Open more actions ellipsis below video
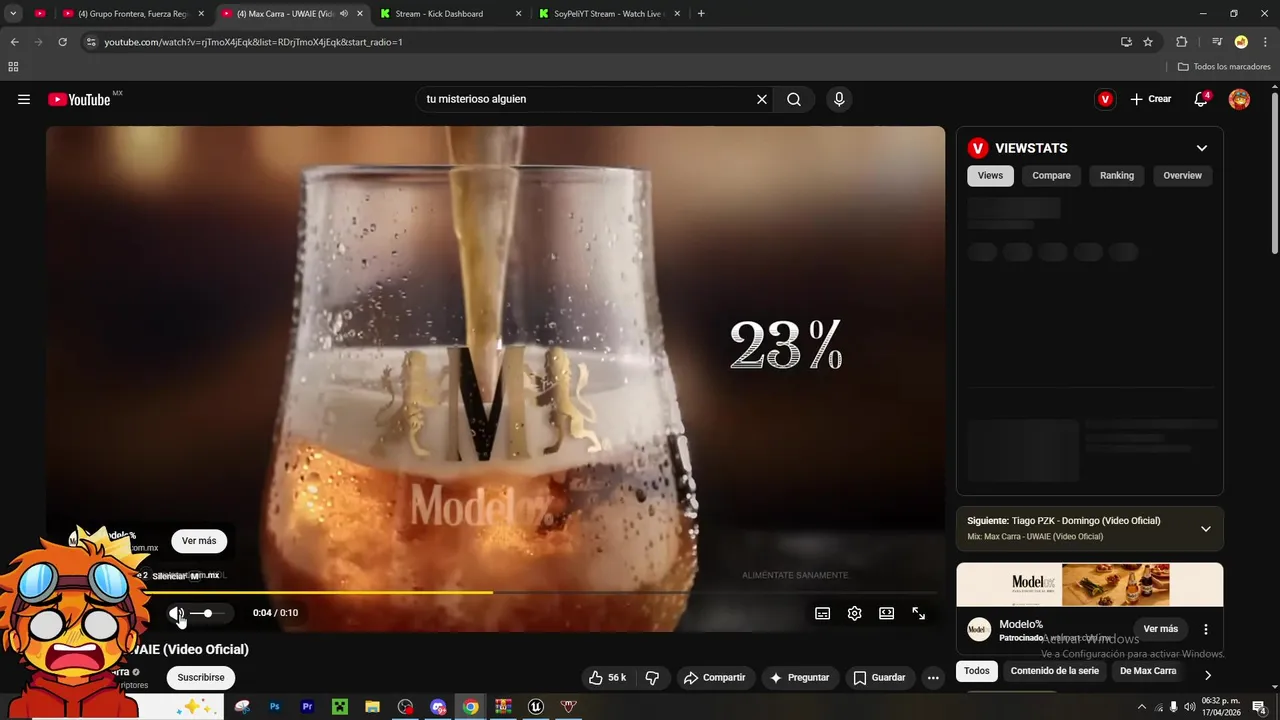Screen dimensions: 1280x720 [x=933, y=677]
